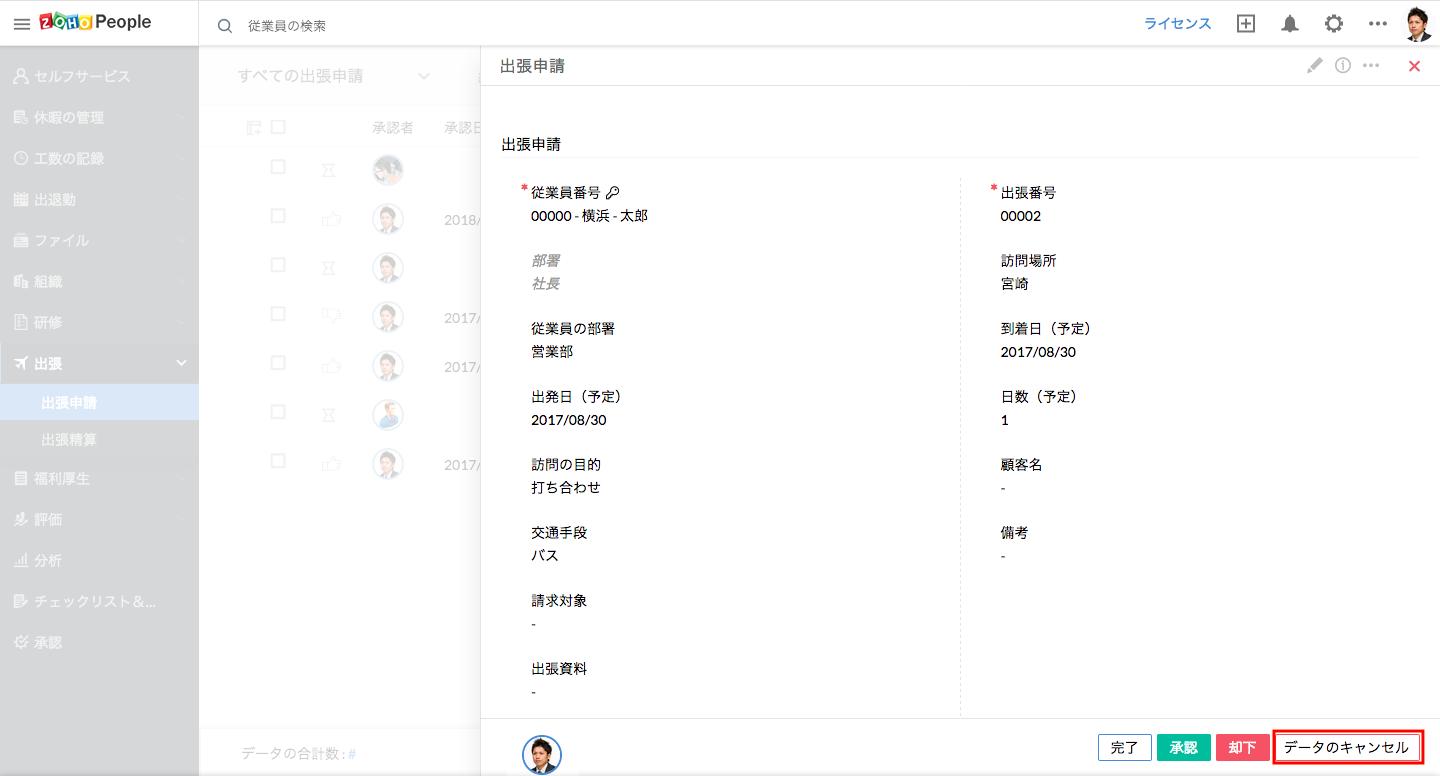
Task: Open the 分析 menu item
Action: point(99,560)
